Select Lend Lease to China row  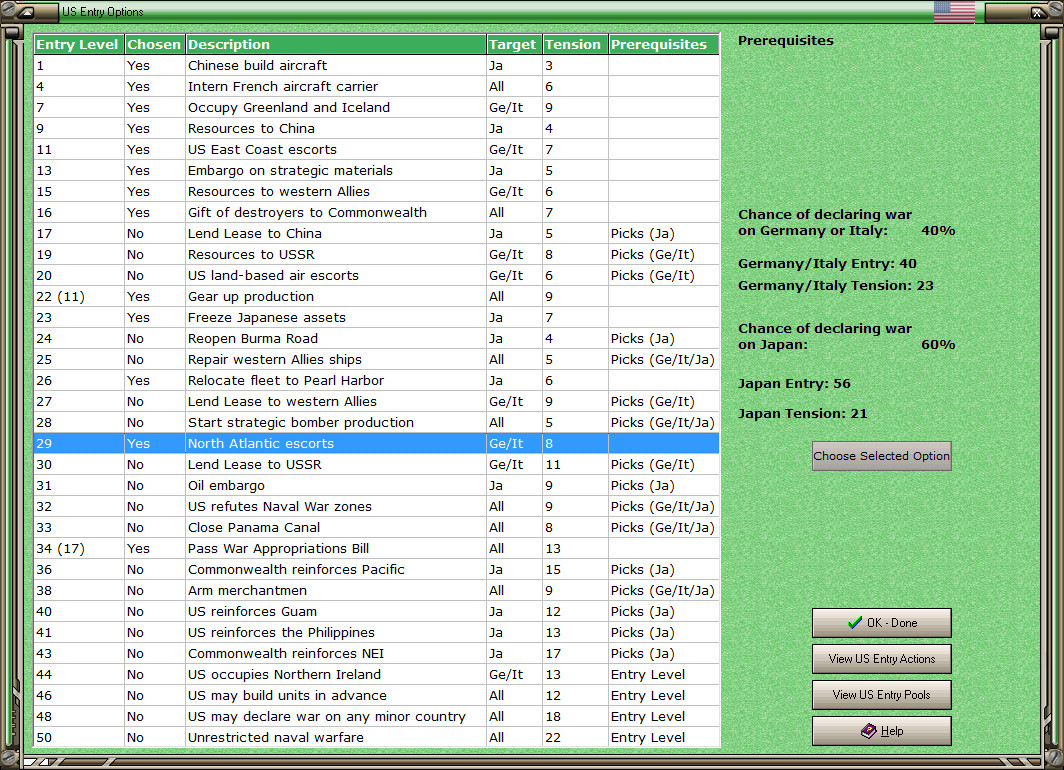(377, 233)
